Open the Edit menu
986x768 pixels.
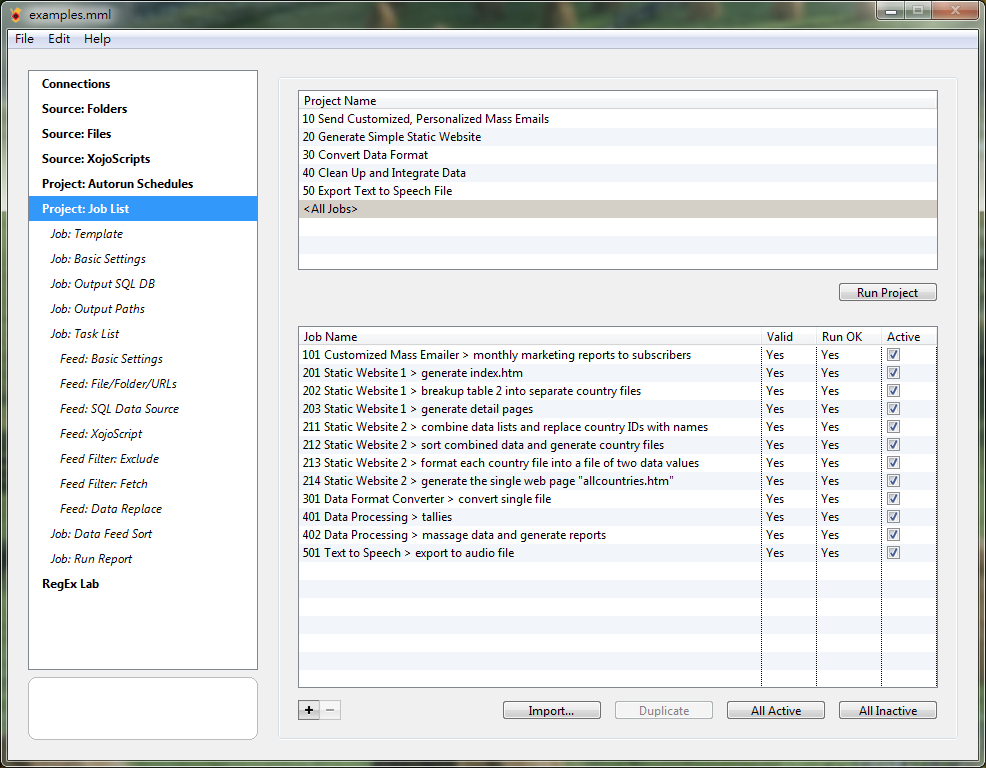coord(59,39)
